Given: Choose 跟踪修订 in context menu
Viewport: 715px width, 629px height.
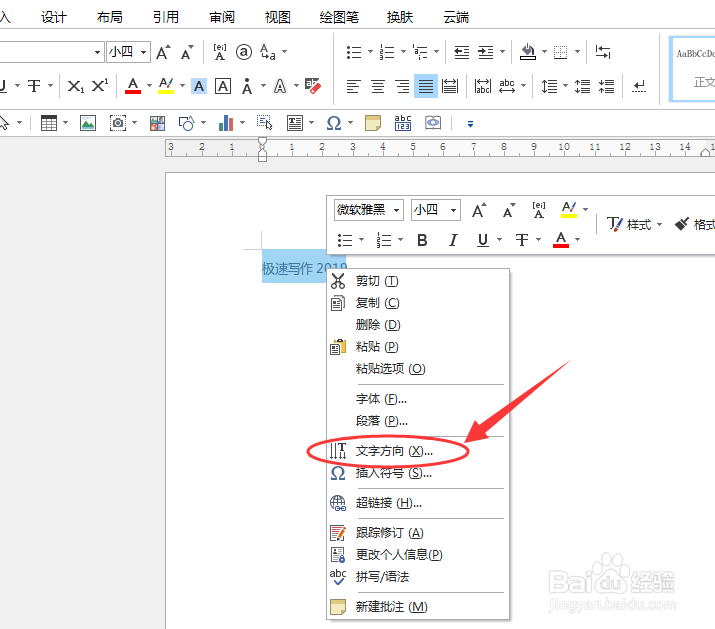Looking at the screenshot, I should coord(418,533).
